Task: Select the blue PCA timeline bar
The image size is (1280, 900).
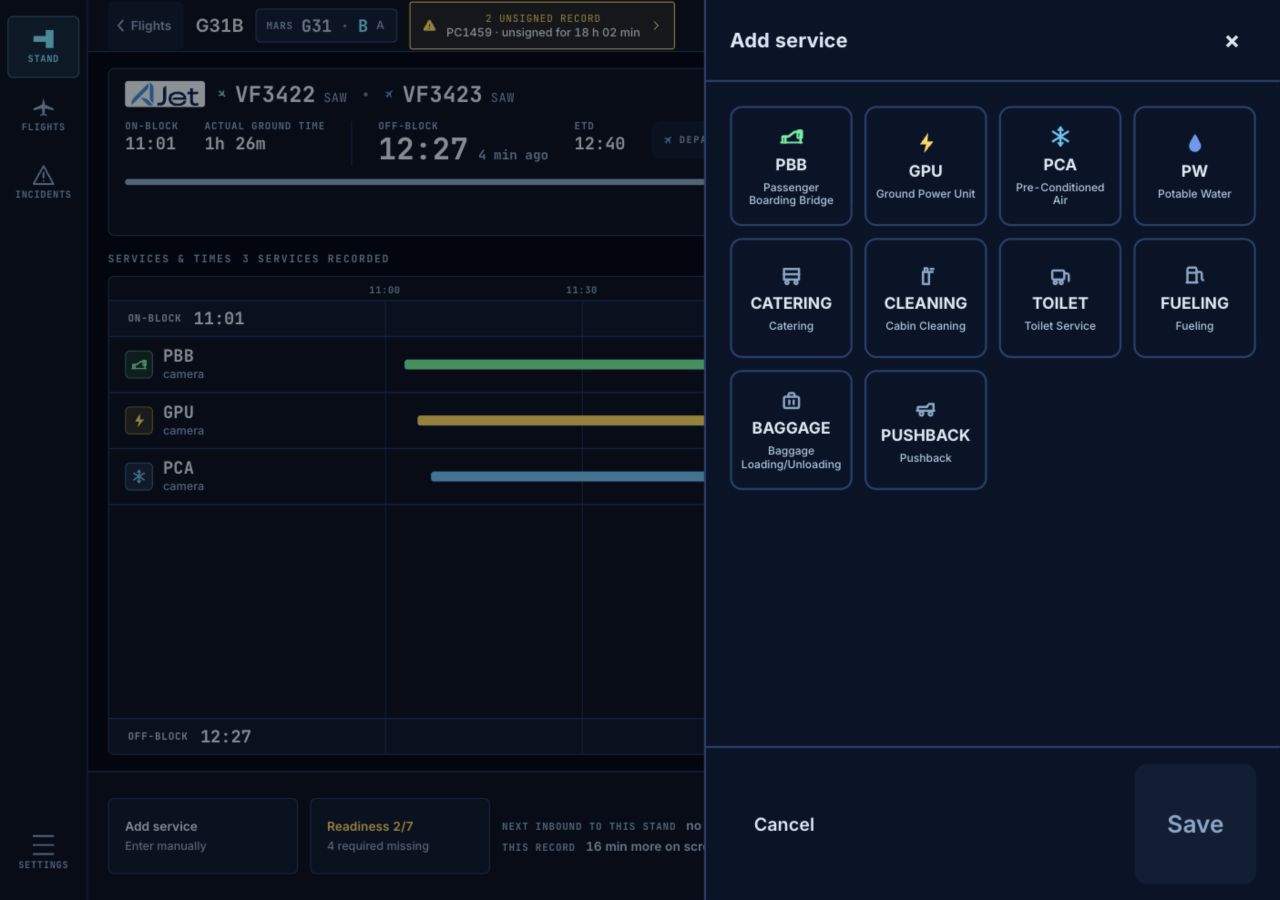Action: click(x=568, y=476)
